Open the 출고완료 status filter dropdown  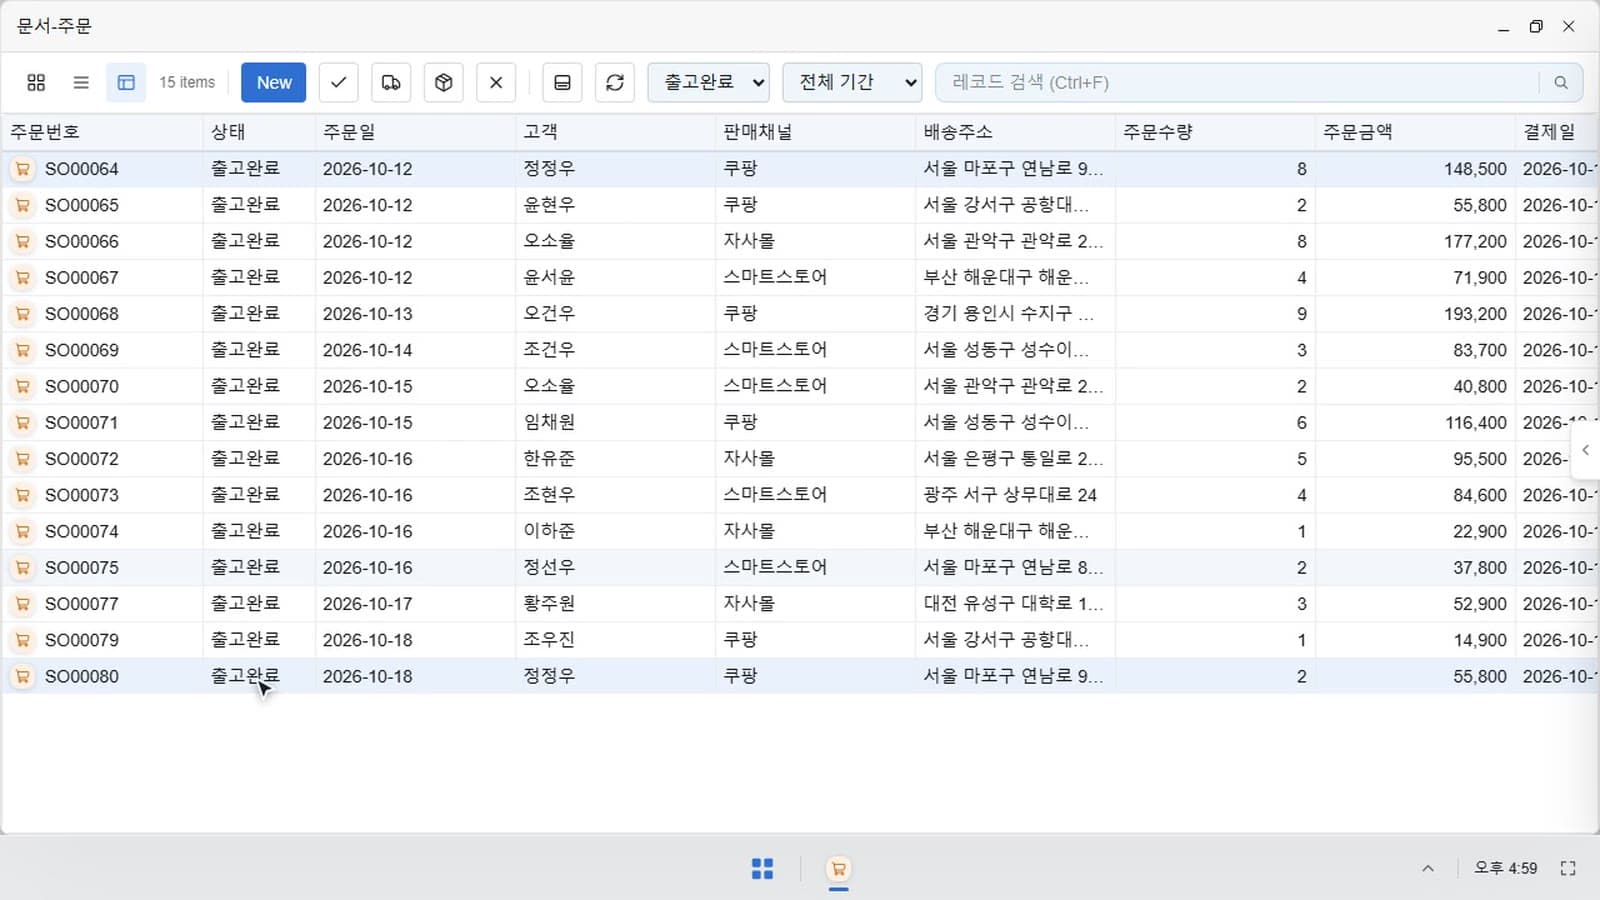coord(709,83)
